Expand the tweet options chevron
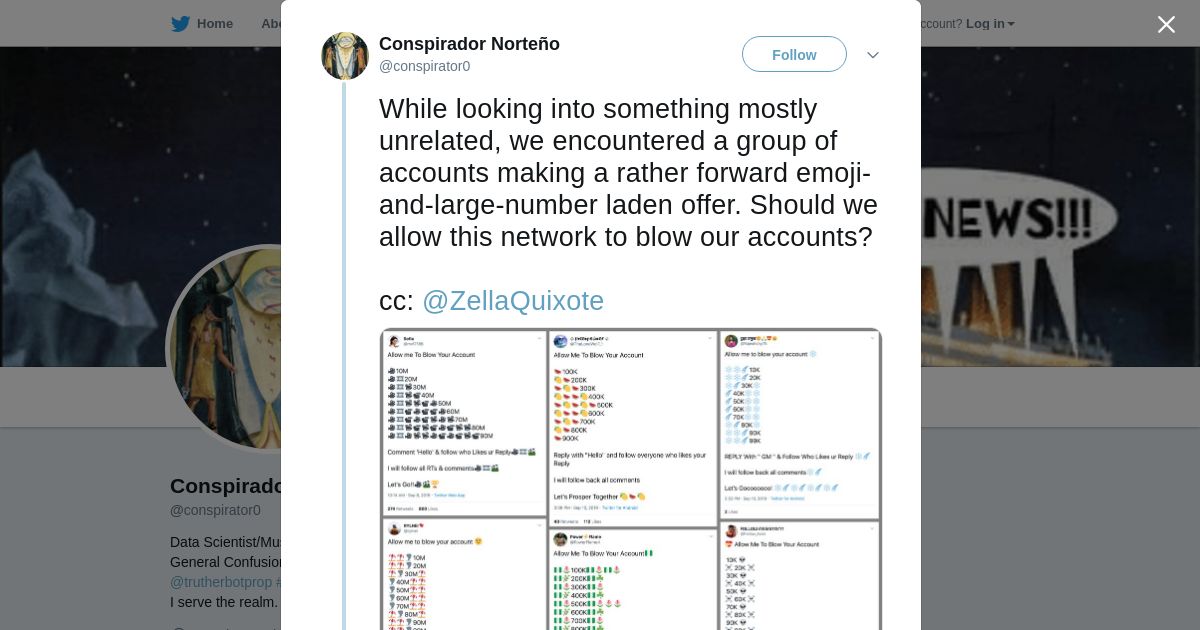Viewport: 1200px width, 630px height. pos(873,55)
